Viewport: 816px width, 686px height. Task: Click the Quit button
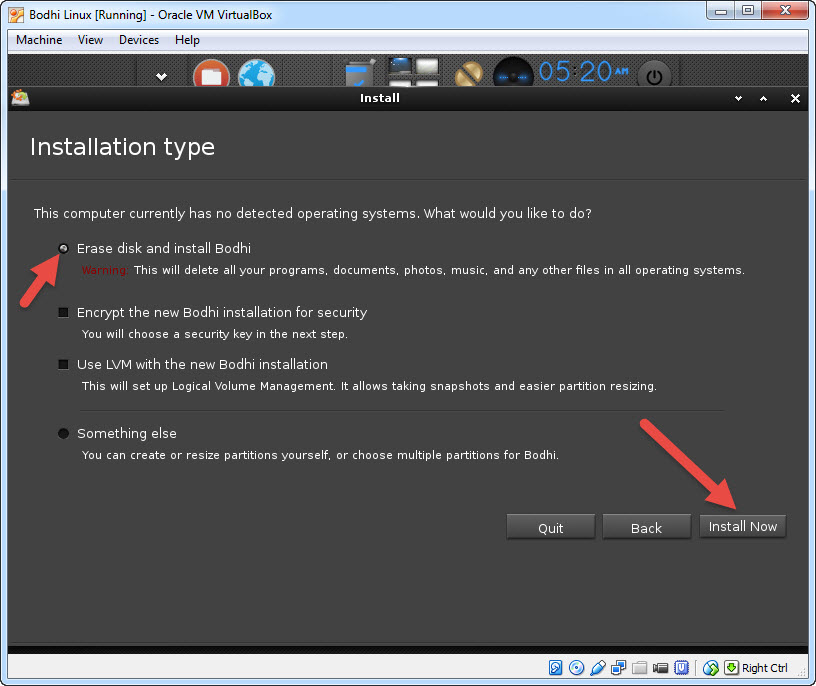click(551, 527)
